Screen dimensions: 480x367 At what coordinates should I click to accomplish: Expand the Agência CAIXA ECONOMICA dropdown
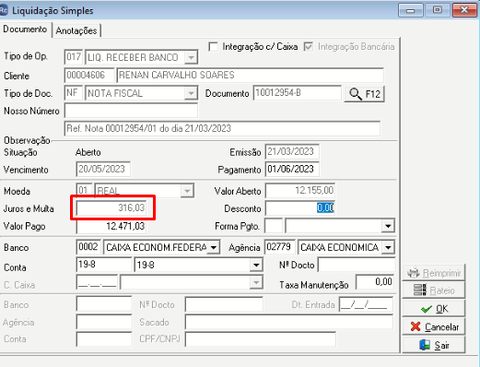pyautogui.click(x=388, y=248)
